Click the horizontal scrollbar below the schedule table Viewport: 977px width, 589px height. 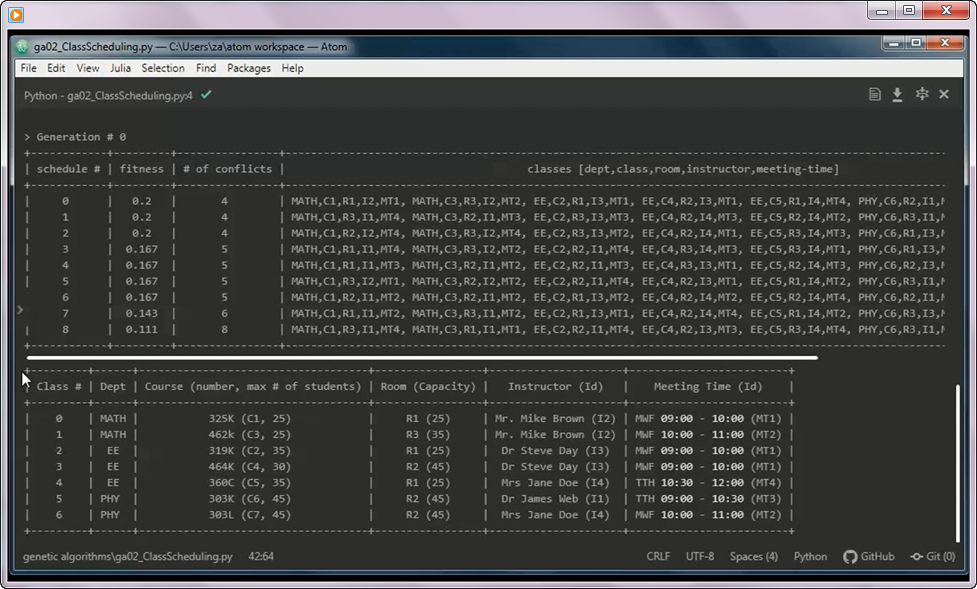coord(420,356)
